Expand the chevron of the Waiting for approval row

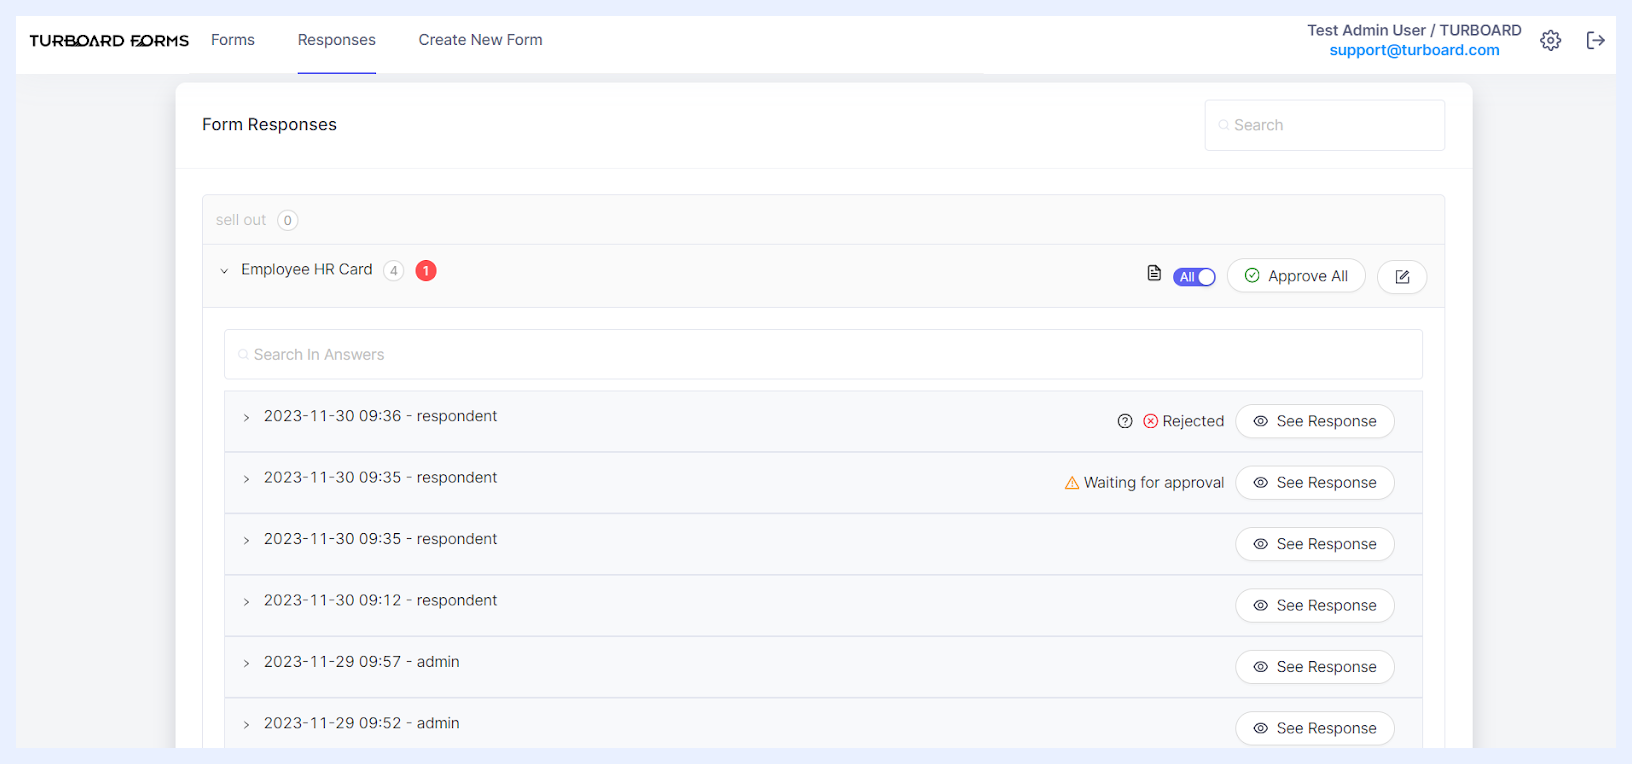(246, 479)
